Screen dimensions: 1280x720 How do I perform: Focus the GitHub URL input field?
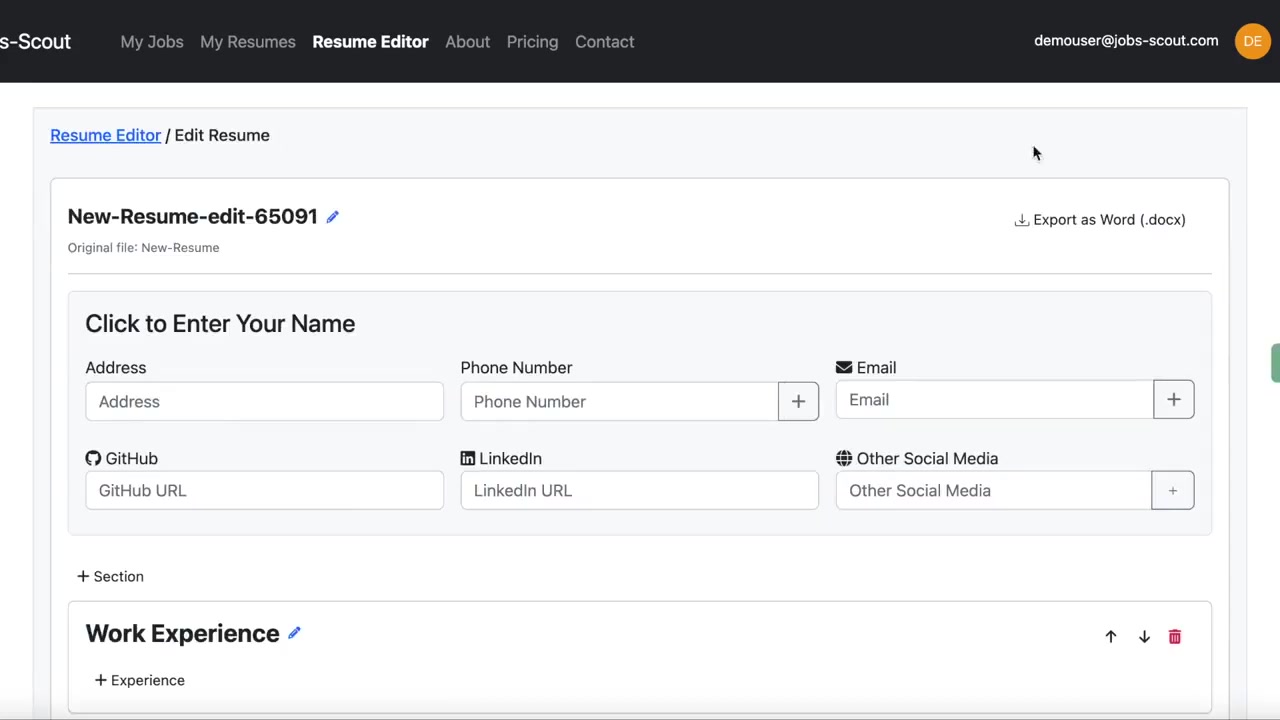coord(264,491)
